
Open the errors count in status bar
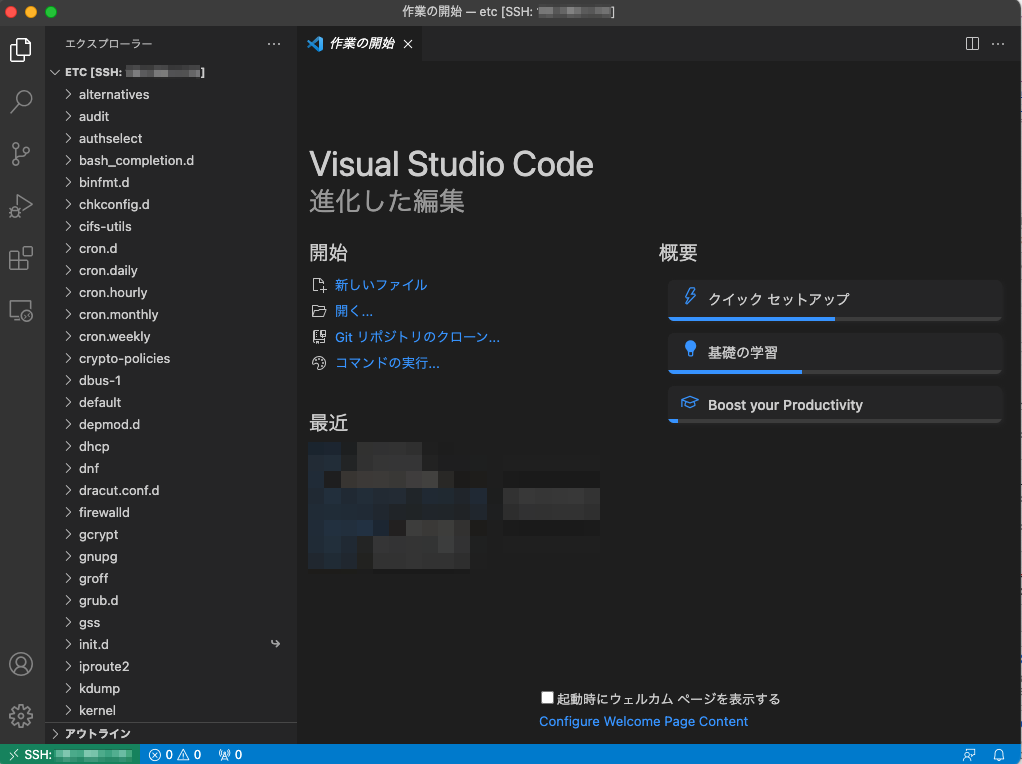[x=161, y=755]
